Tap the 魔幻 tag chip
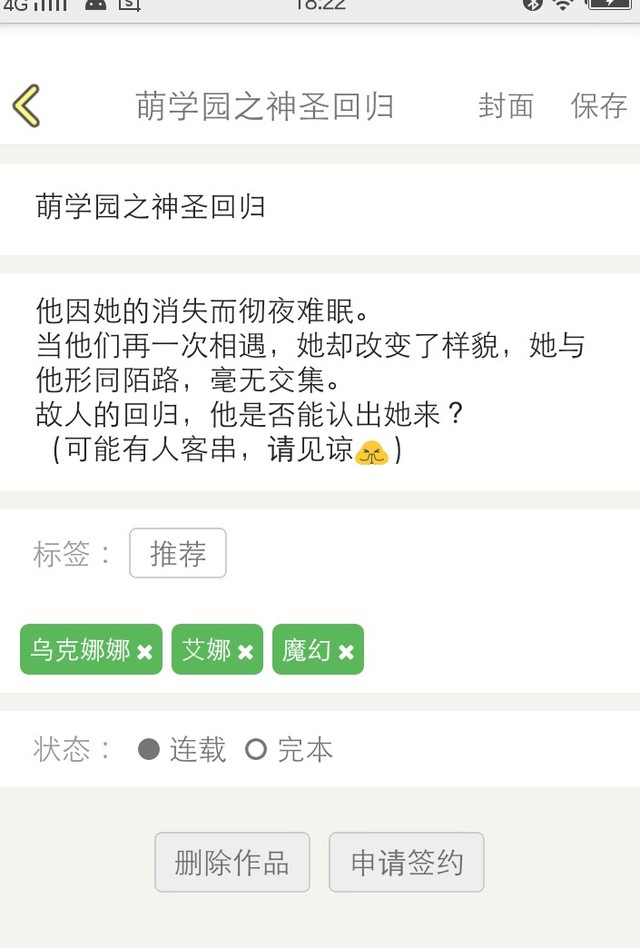The height and width of the screenshot is (948, 640). point(306,650)
